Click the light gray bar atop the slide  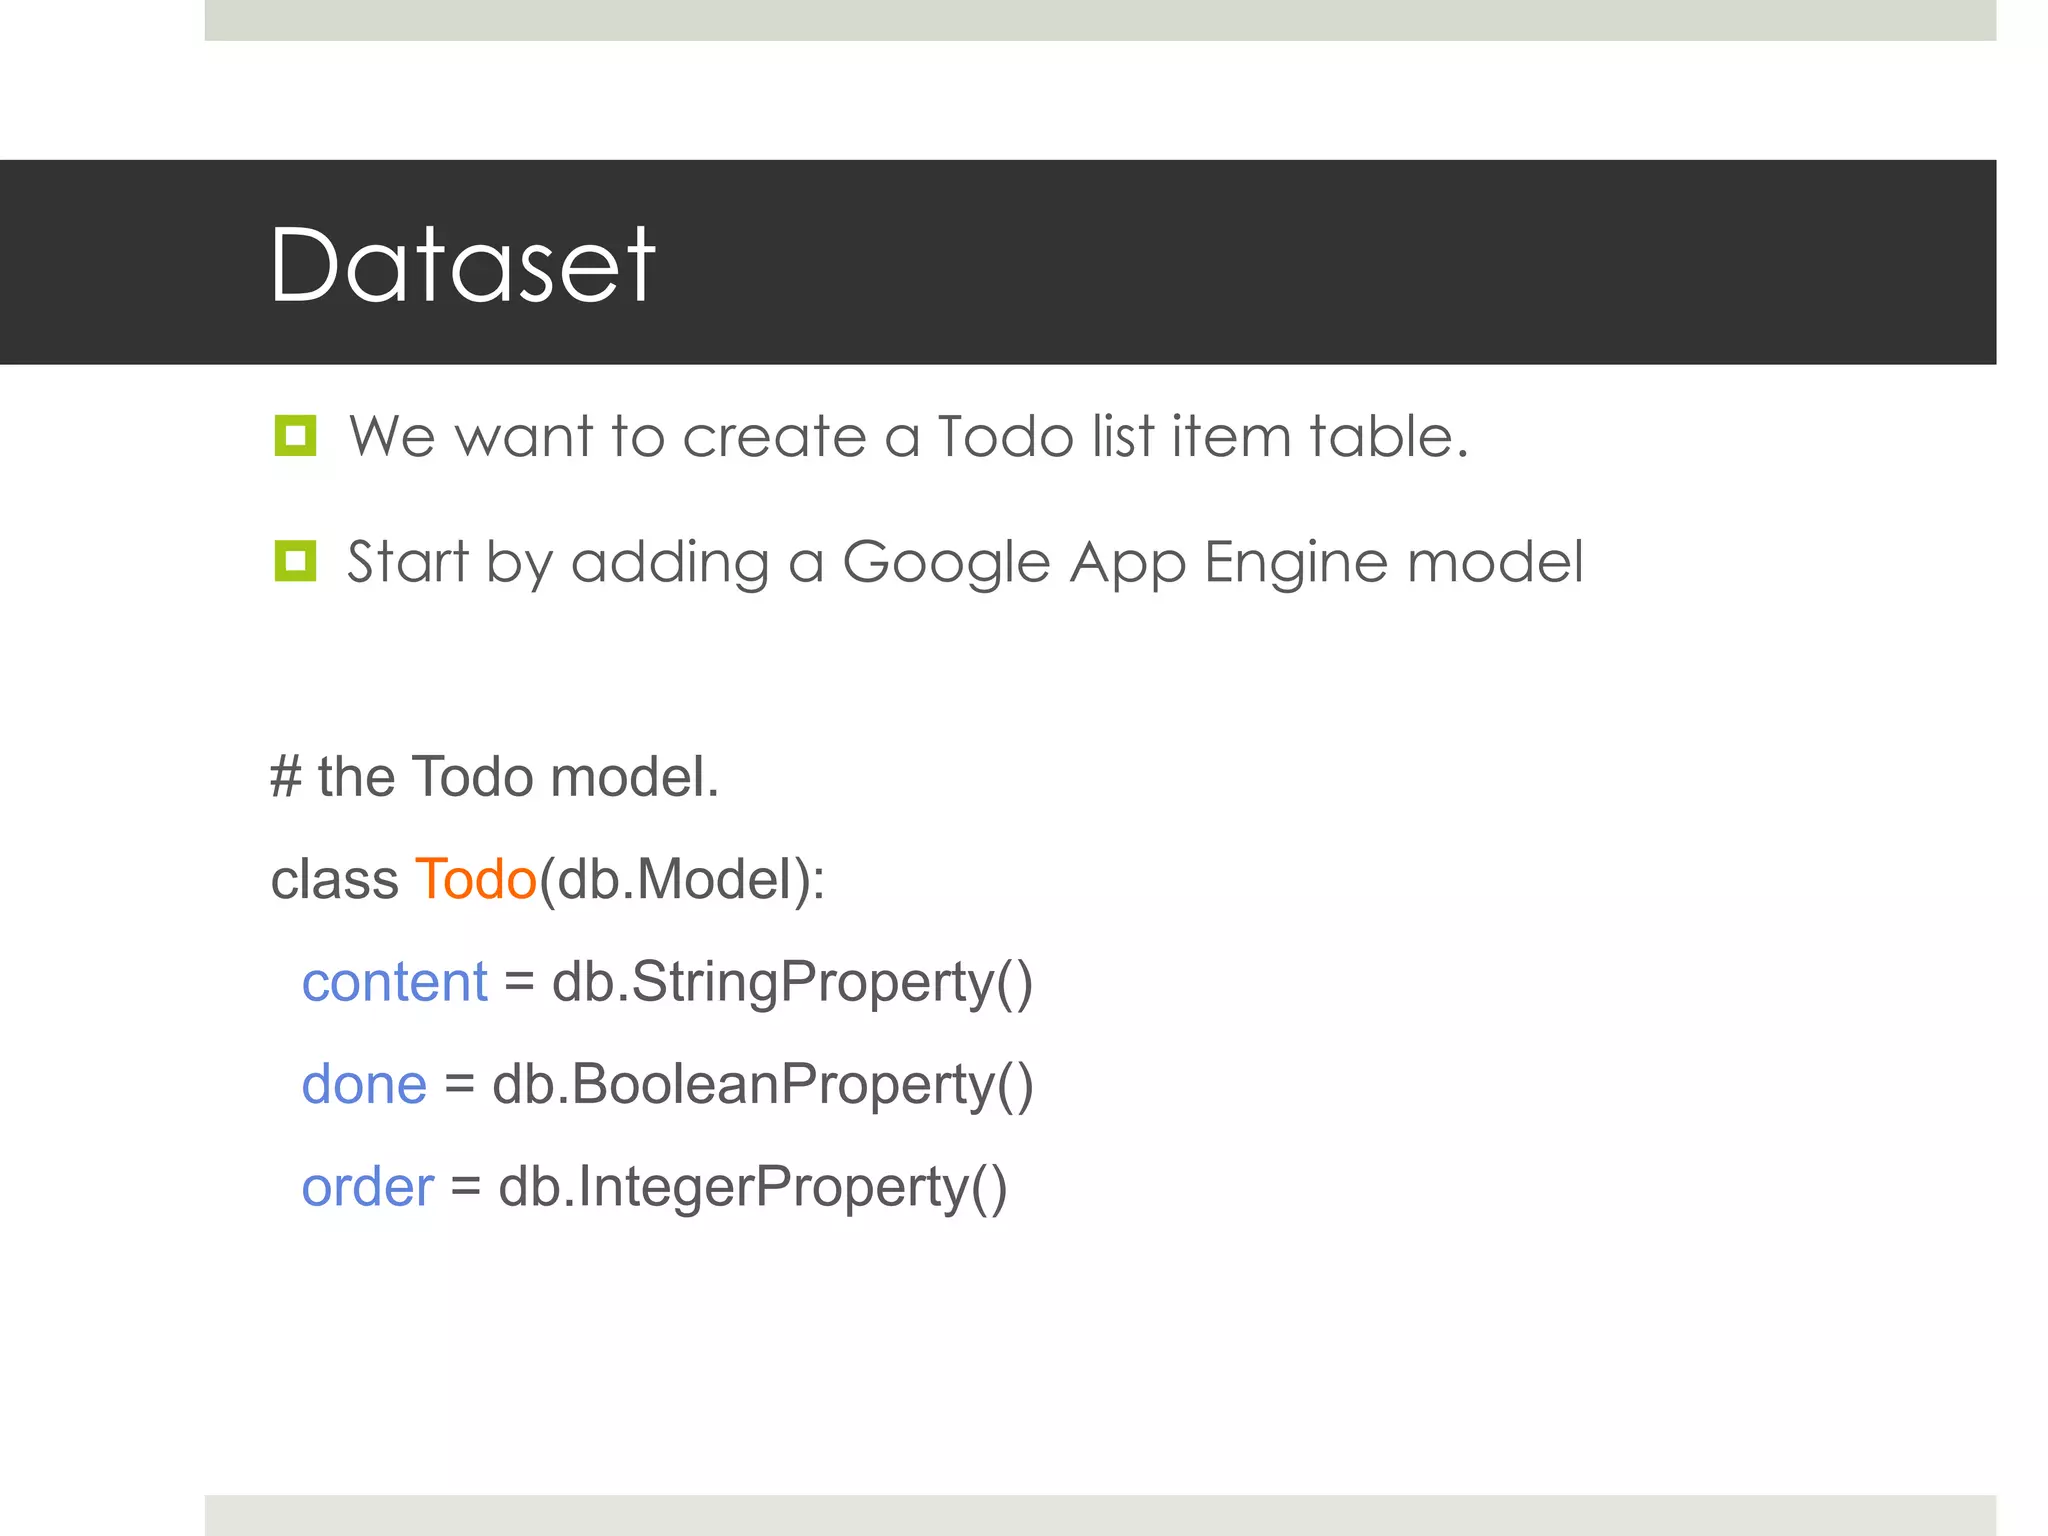[1100, 20]
